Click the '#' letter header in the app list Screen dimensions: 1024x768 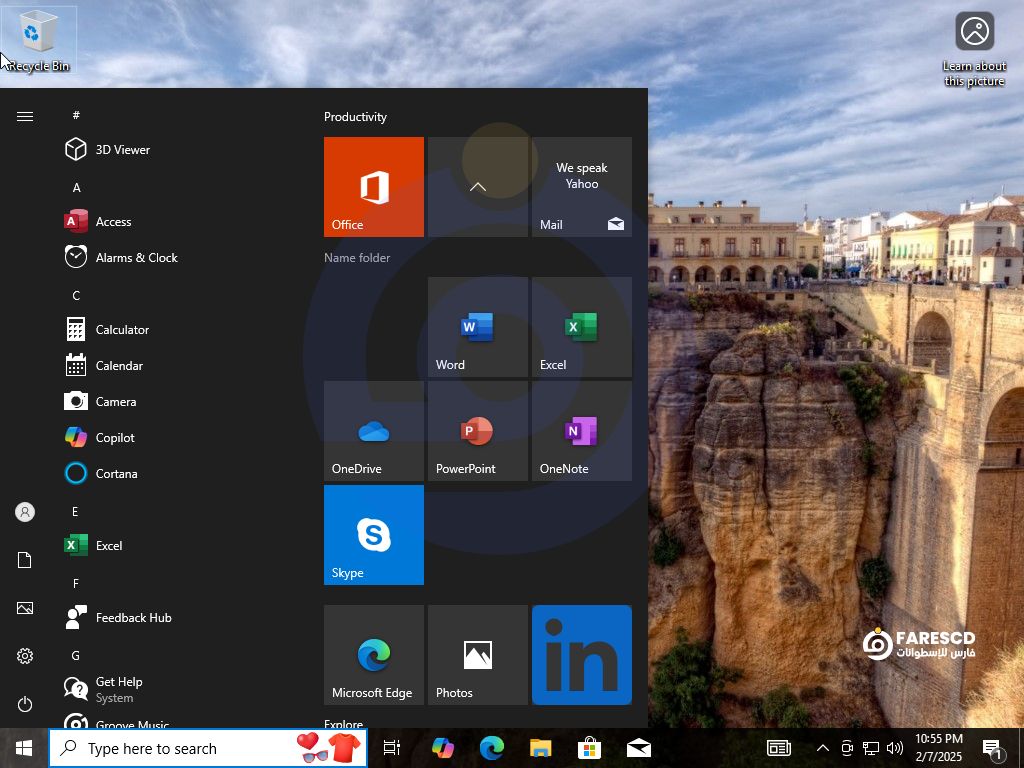point(76,115)
